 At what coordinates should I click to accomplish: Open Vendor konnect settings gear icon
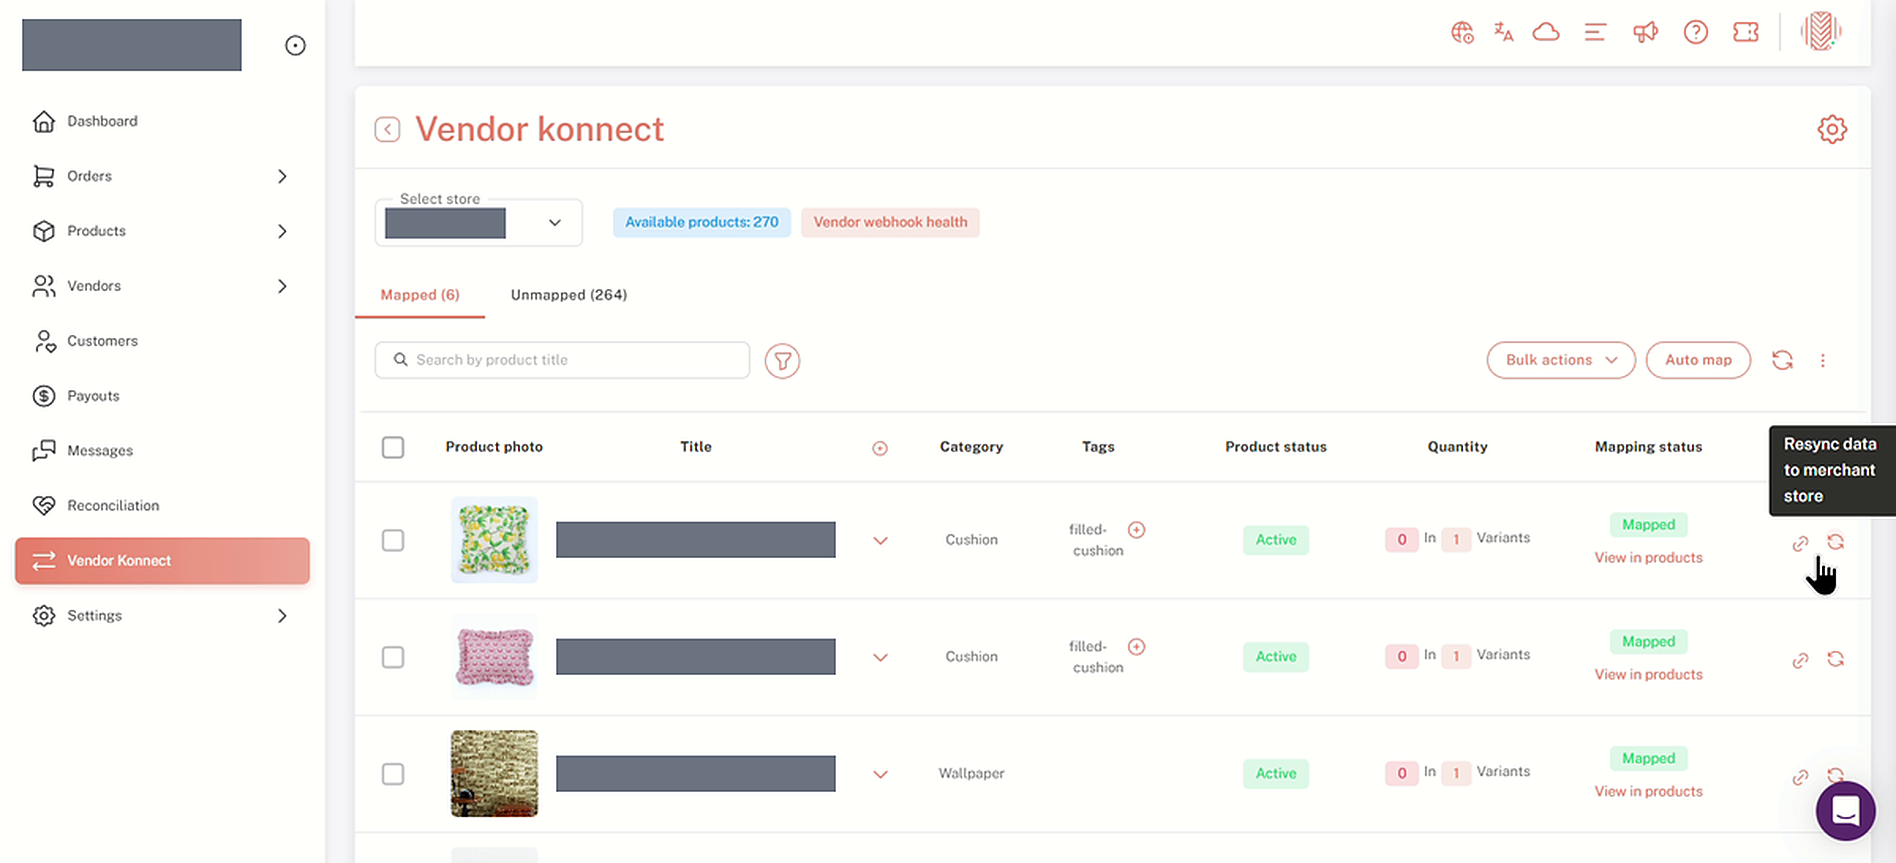1832,129
